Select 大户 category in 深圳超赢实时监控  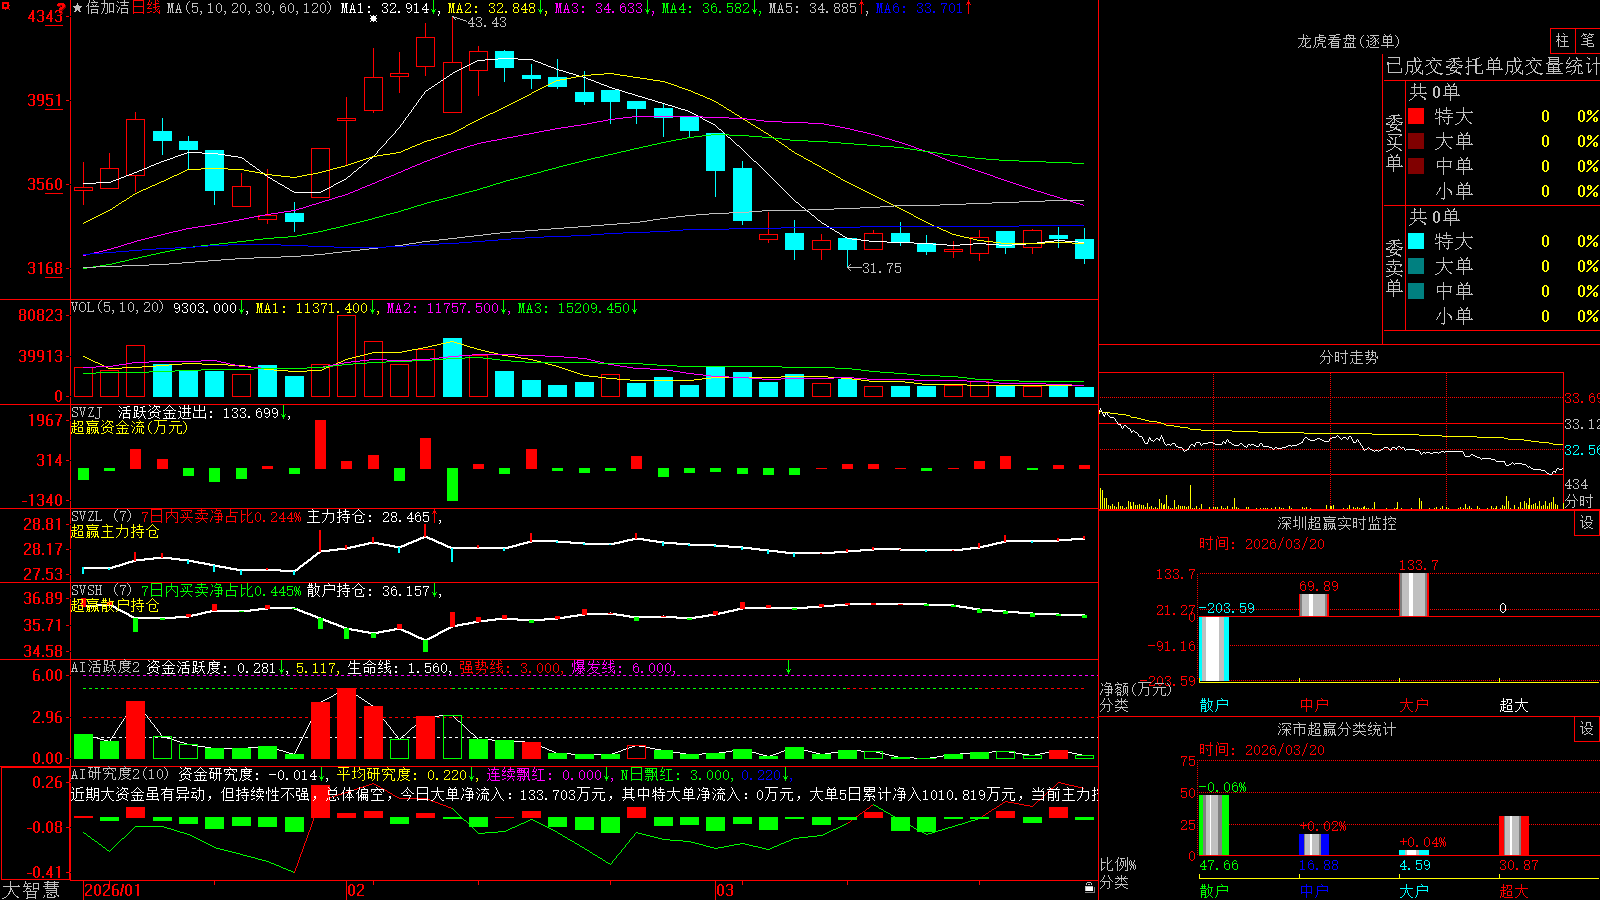point(1414,705)
